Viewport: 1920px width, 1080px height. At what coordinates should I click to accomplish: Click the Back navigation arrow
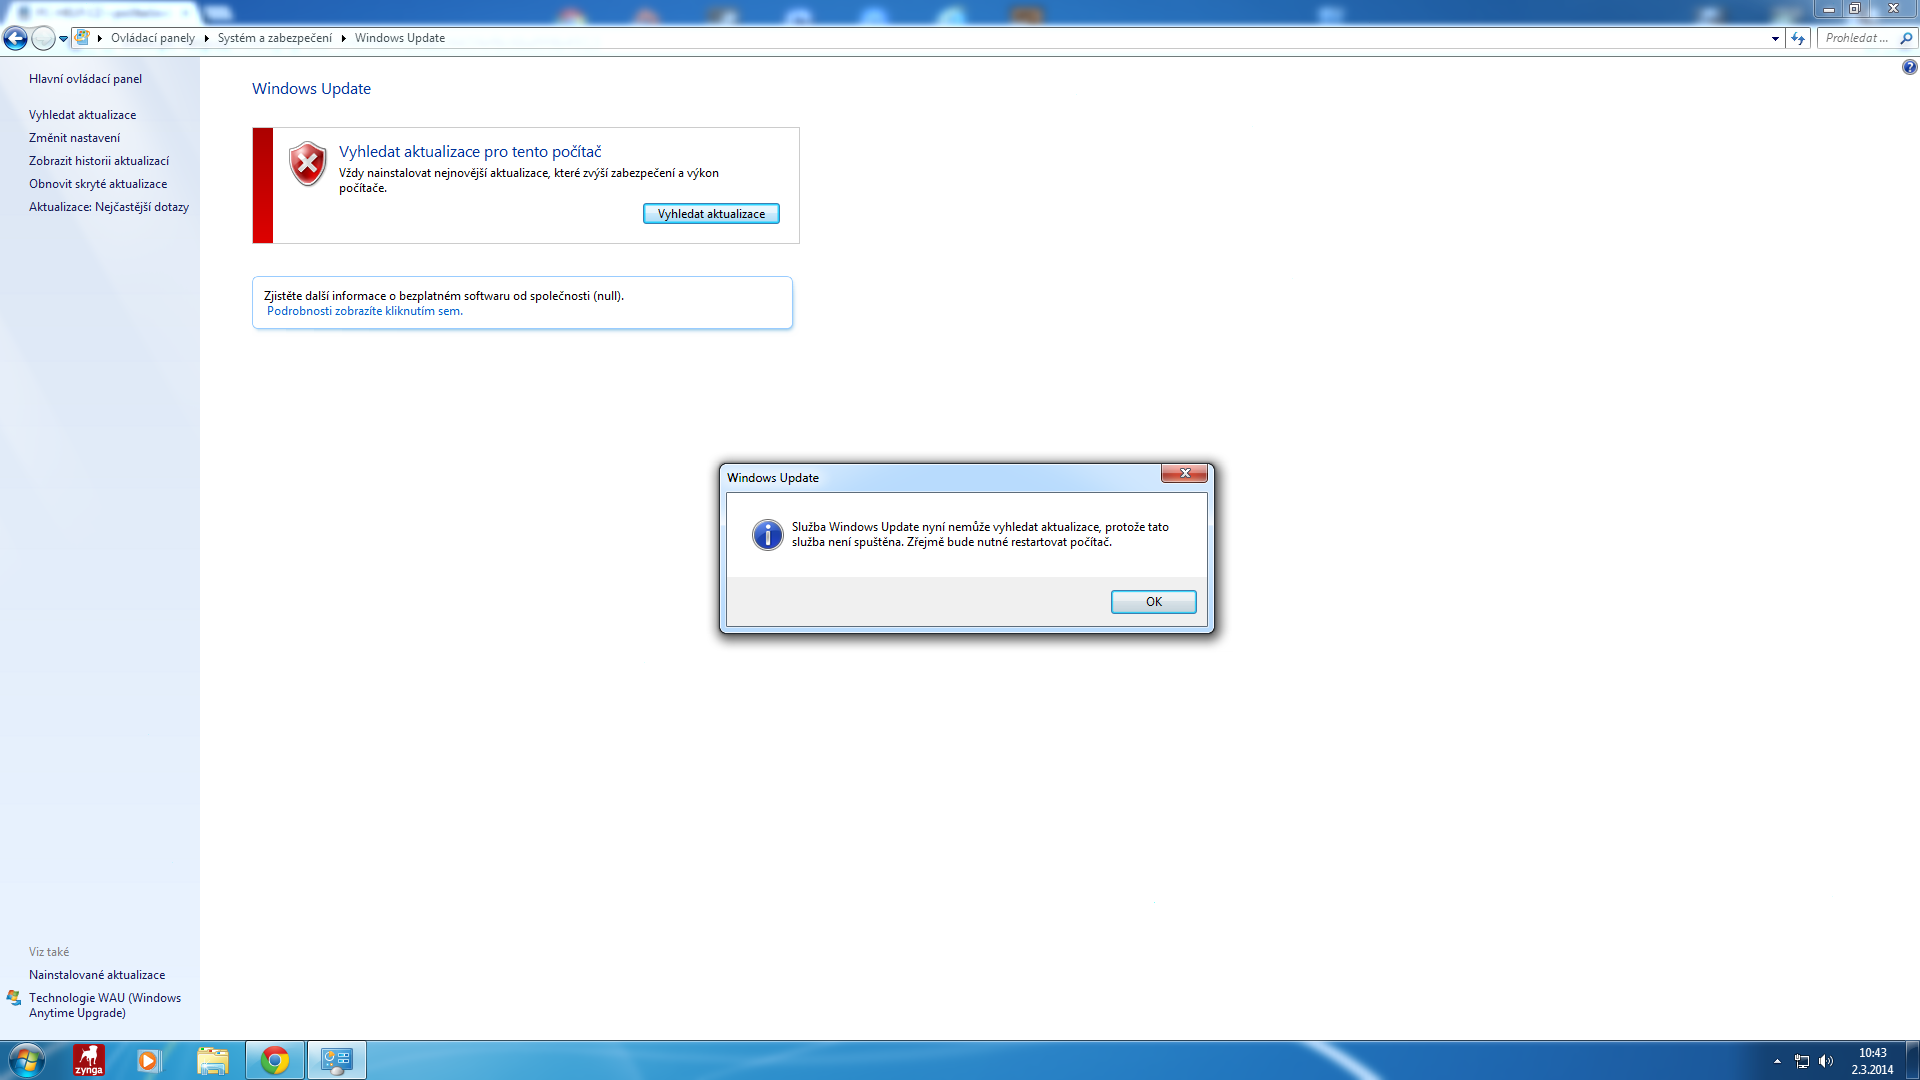tap(15, 38)
